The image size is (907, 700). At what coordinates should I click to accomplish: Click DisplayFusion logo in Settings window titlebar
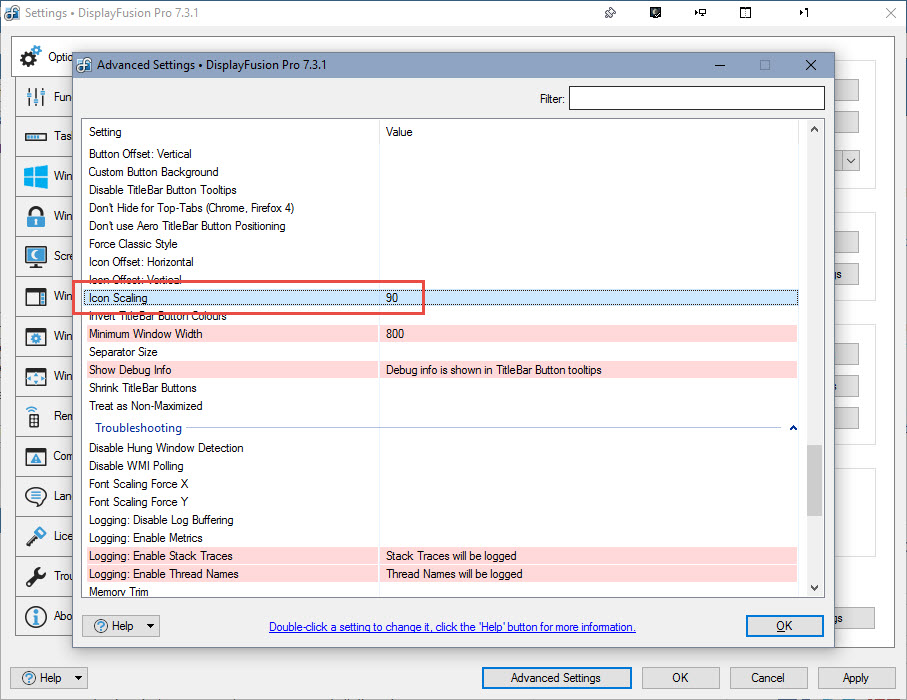click(12, 13)
